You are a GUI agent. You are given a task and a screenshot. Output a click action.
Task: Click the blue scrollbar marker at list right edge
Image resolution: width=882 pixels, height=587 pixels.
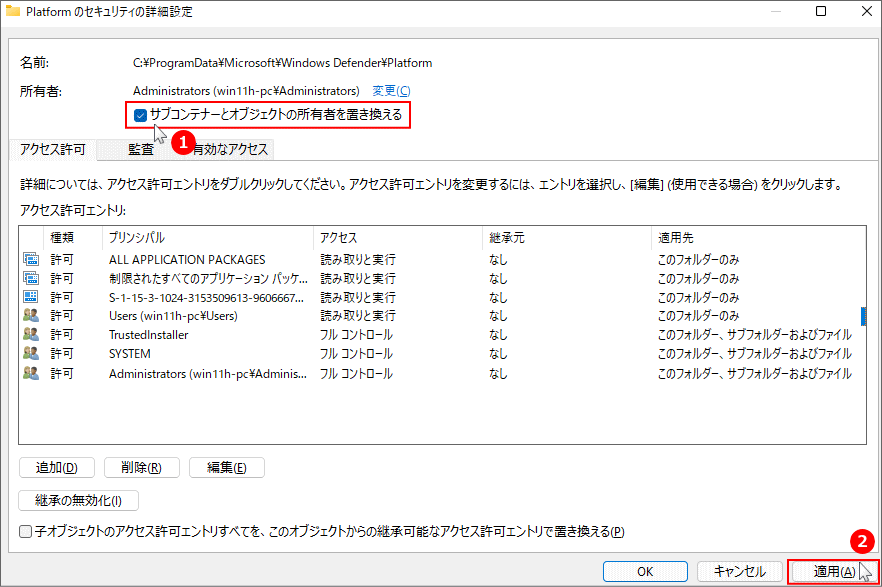point(863,316)
